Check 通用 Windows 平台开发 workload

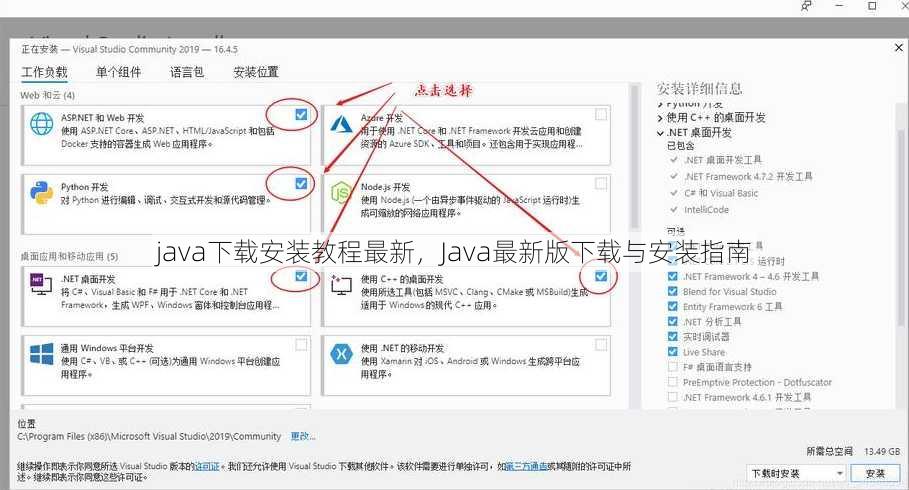pyautogui.click(x=301, y=345)
